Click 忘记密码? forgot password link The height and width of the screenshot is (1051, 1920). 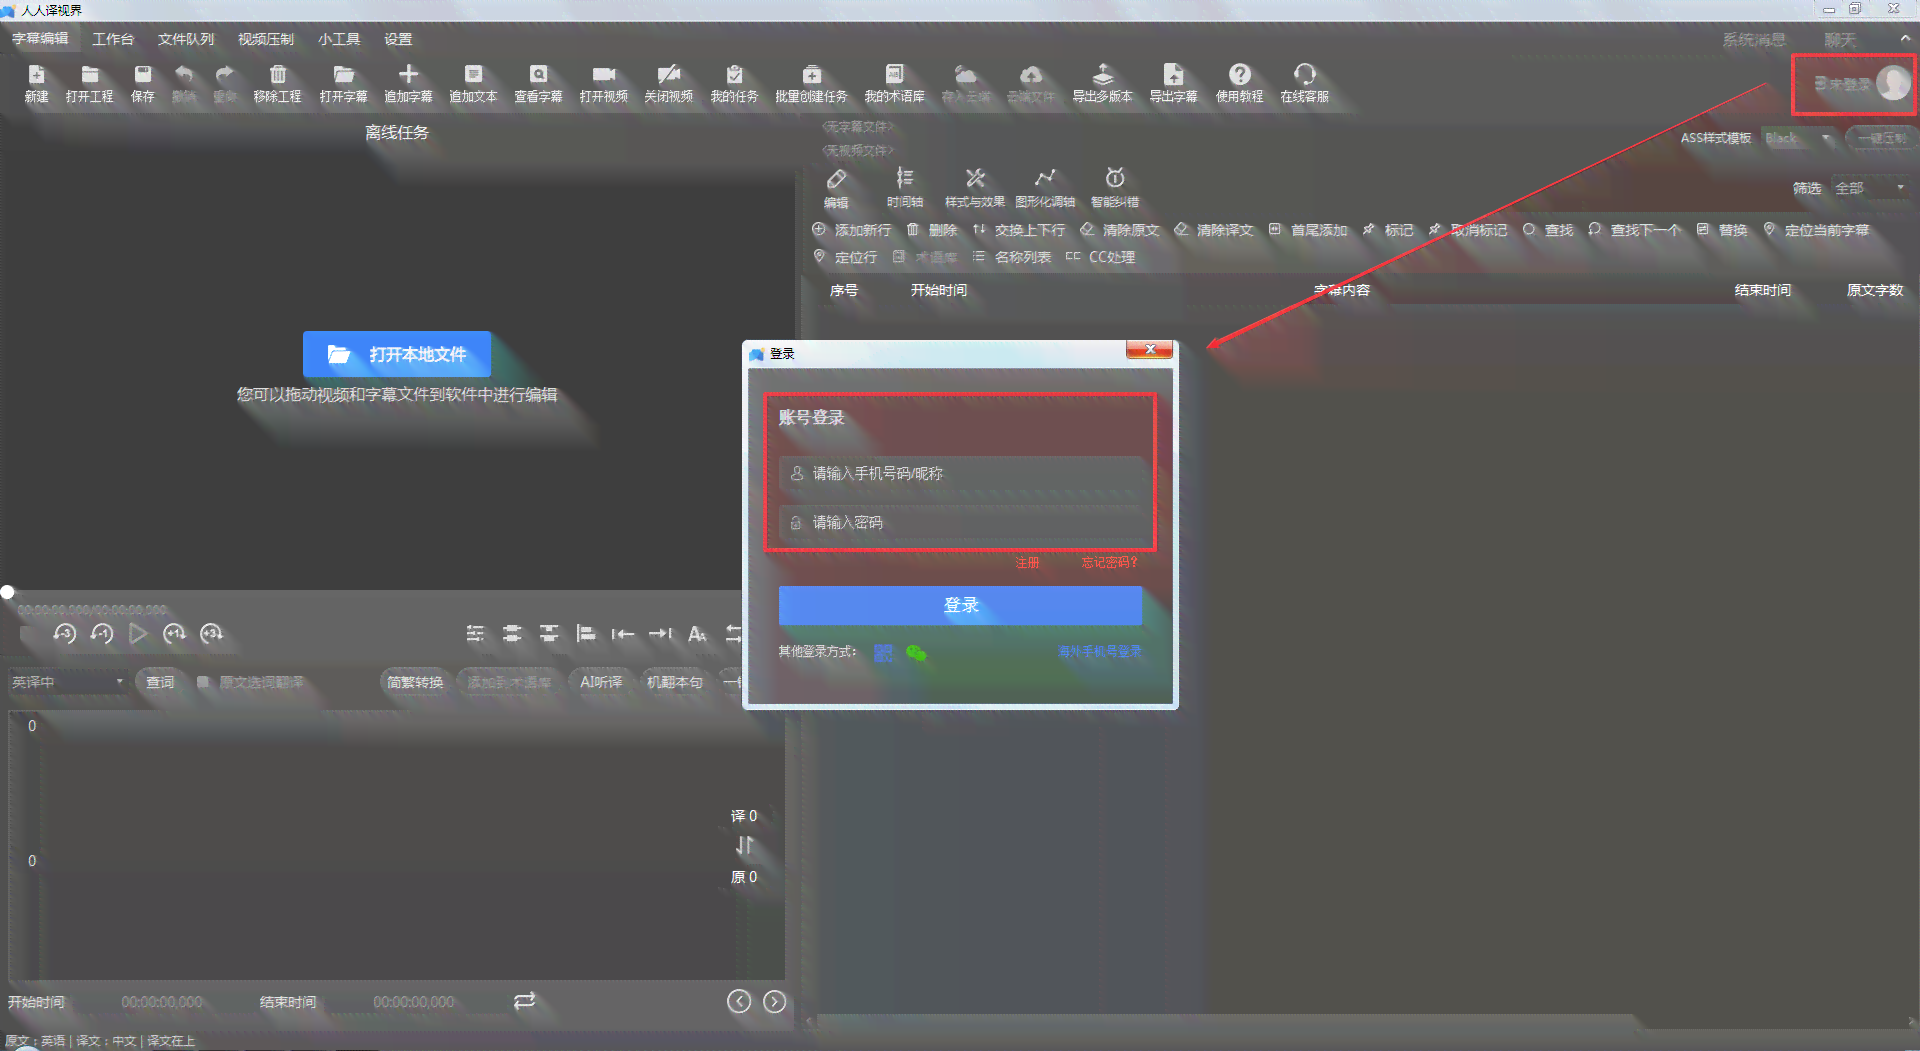pyautogui.click(x=1109, y=563)
